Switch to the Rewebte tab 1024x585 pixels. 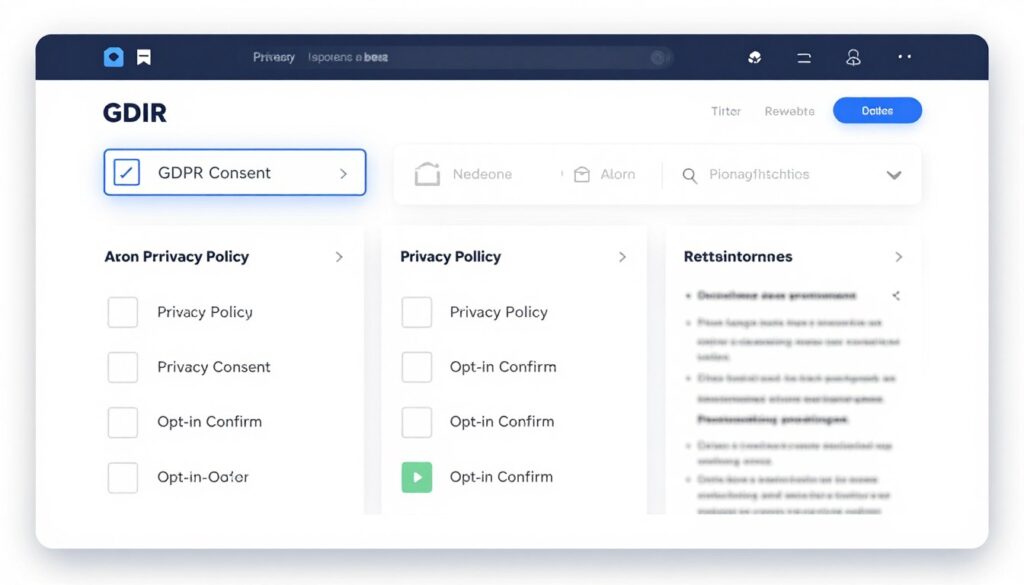coord(789,110)
